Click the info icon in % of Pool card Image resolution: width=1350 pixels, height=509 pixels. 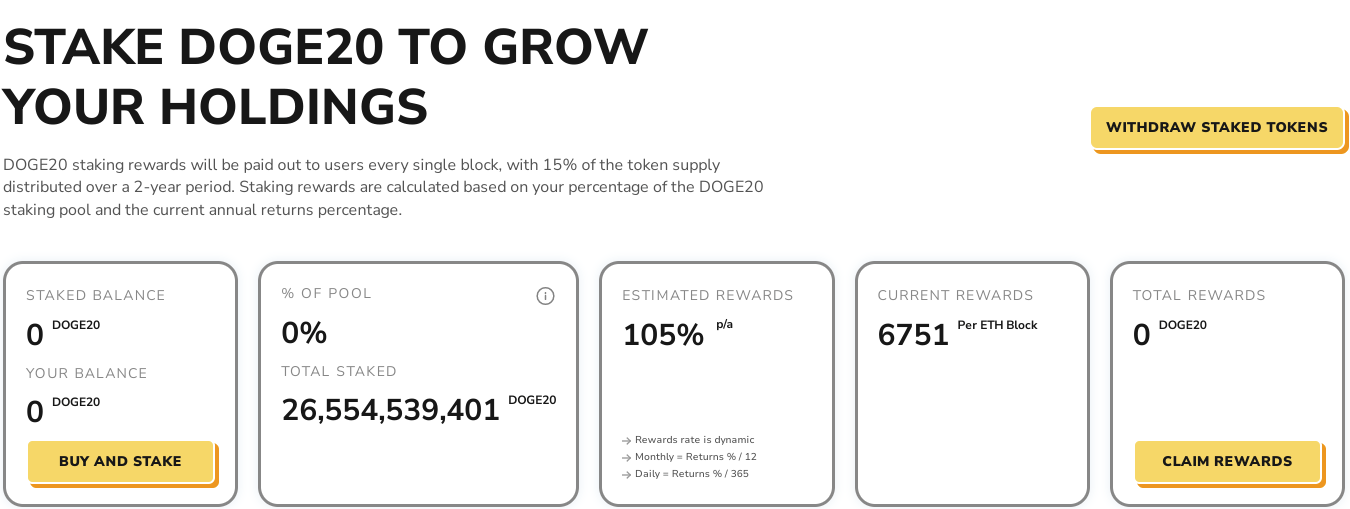pos(545,296)
